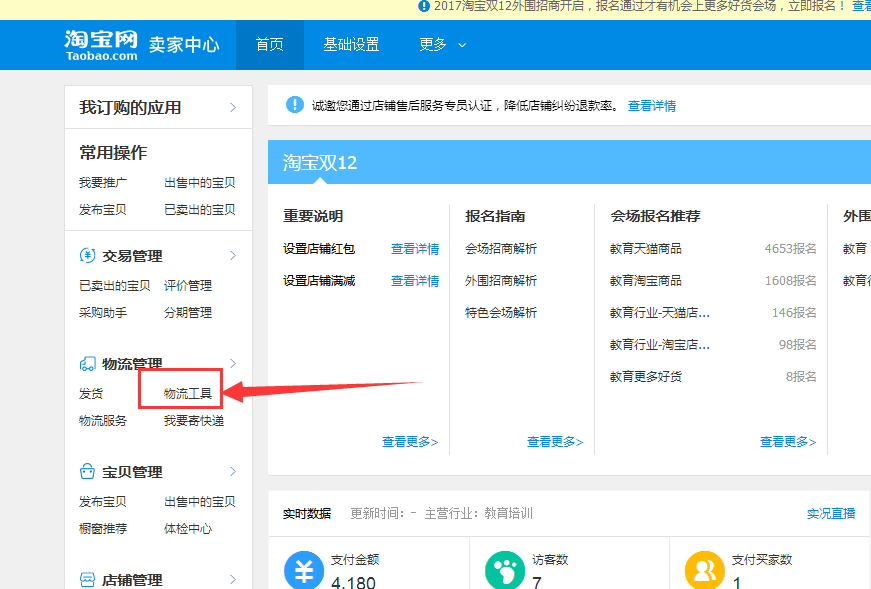Open 出售中的宝贝 under 常用操作
Viewport: 871px width, 589px height.
click(x=199, y=183)
